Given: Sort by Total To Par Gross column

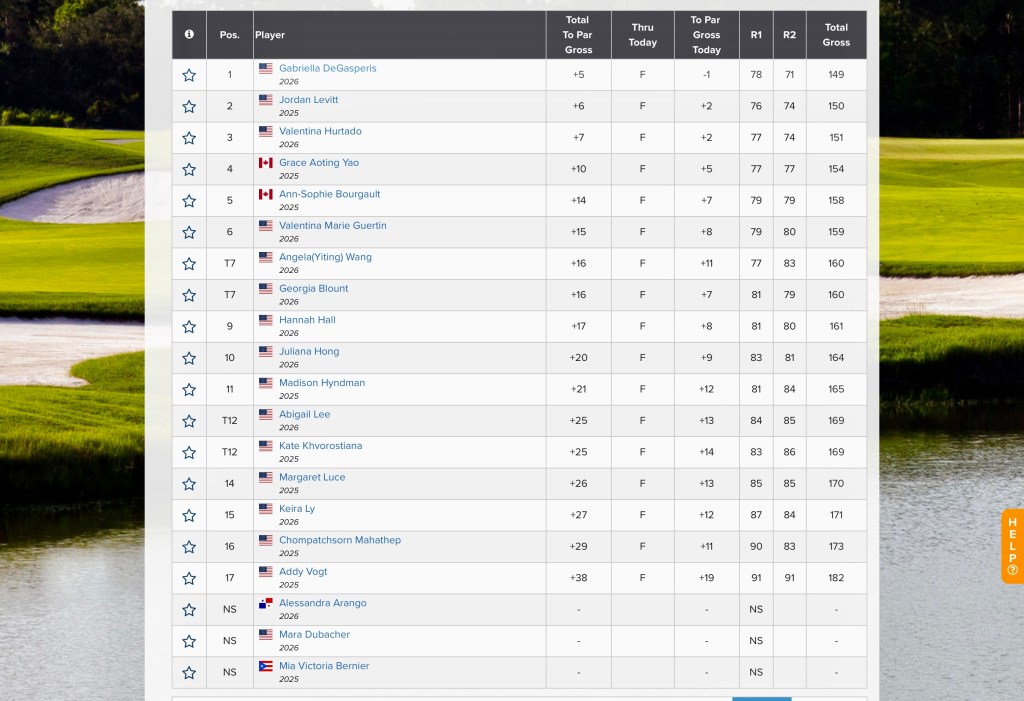Looking at the screenshot, I should (x=578, y=35).
